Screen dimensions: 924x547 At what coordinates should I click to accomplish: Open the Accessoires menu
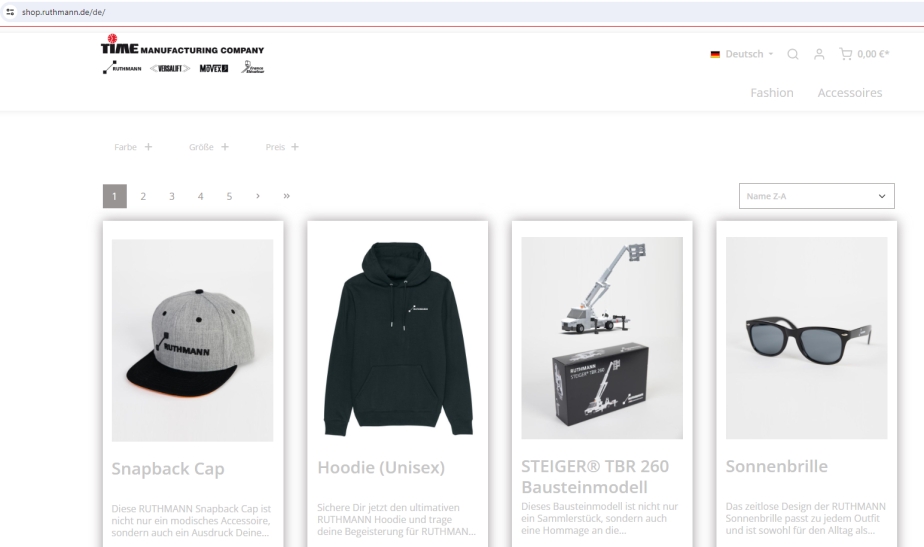pyautogui.click(x=849, y=93)
